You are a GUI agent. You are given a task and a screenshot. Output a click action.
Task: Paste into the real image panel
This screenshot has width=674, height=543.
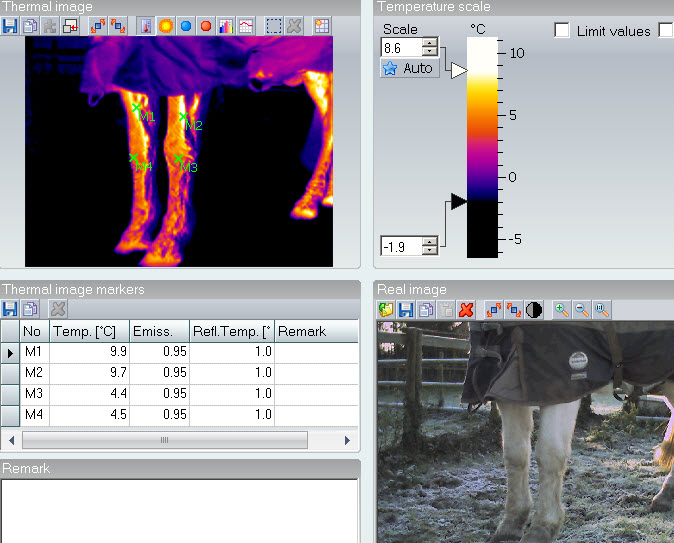pyautogui.click(x=446, y=310)
